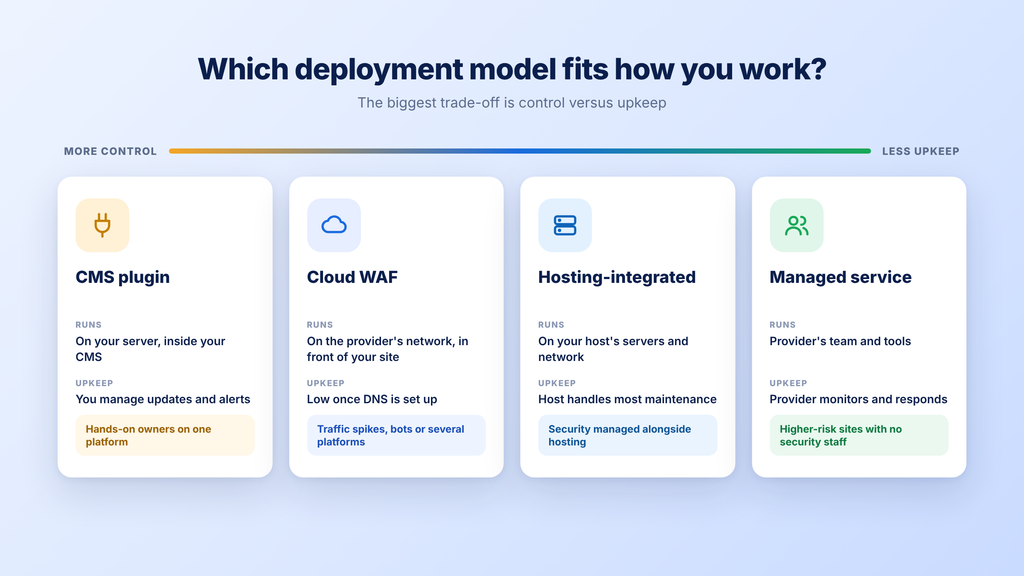Click 'On your server, inside your CMS' text
The image size is (1024, 576).
[x=150, y=349]
